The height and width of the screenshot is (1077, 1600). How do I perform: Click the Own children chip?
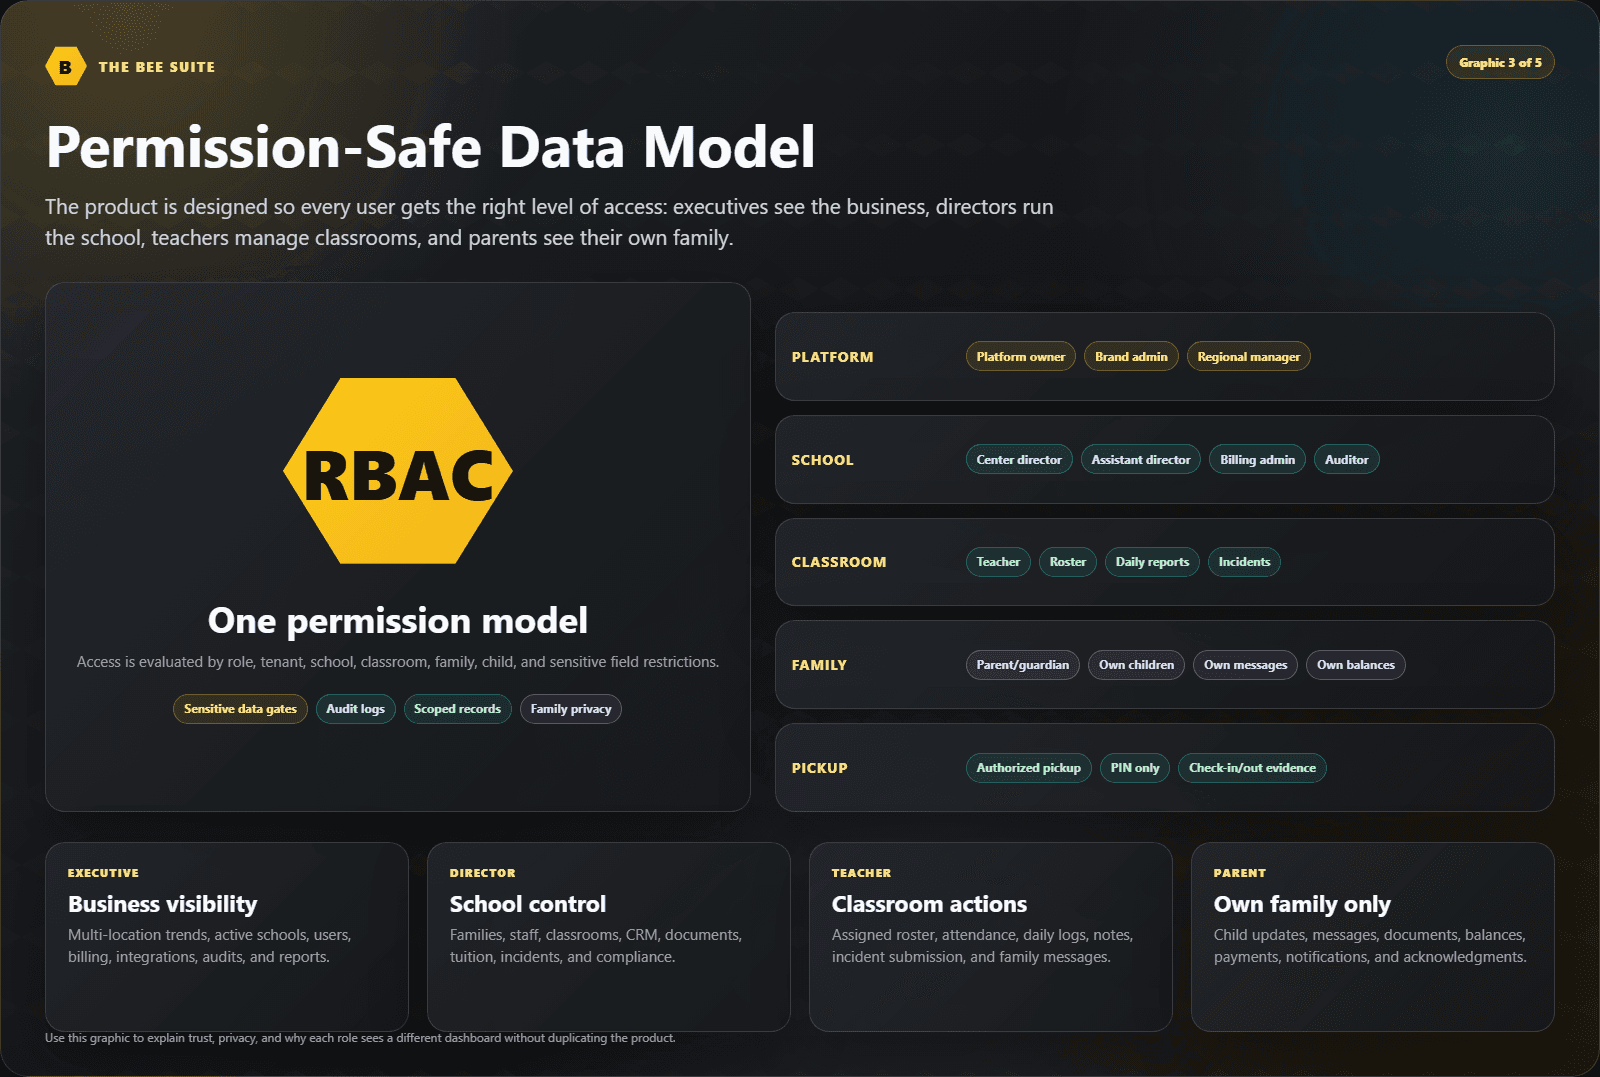point(1136,665)
